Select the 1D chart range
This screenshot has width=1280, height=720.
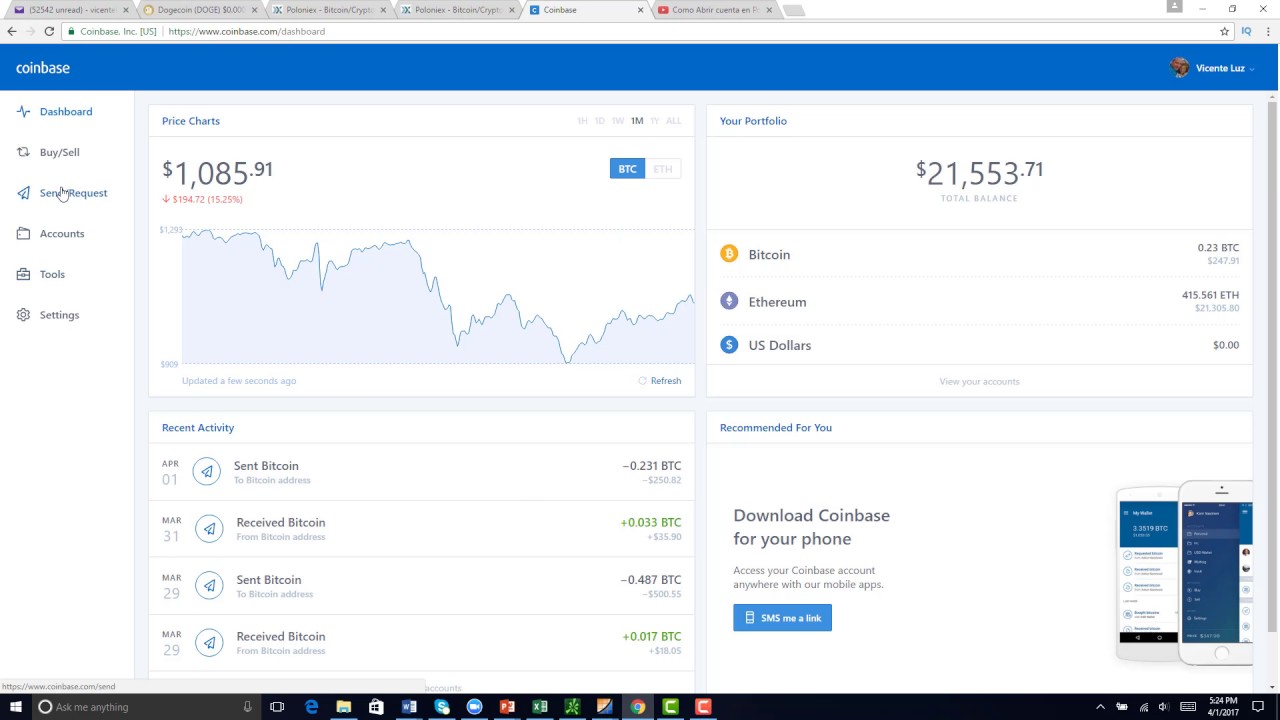tap(600, 121)
